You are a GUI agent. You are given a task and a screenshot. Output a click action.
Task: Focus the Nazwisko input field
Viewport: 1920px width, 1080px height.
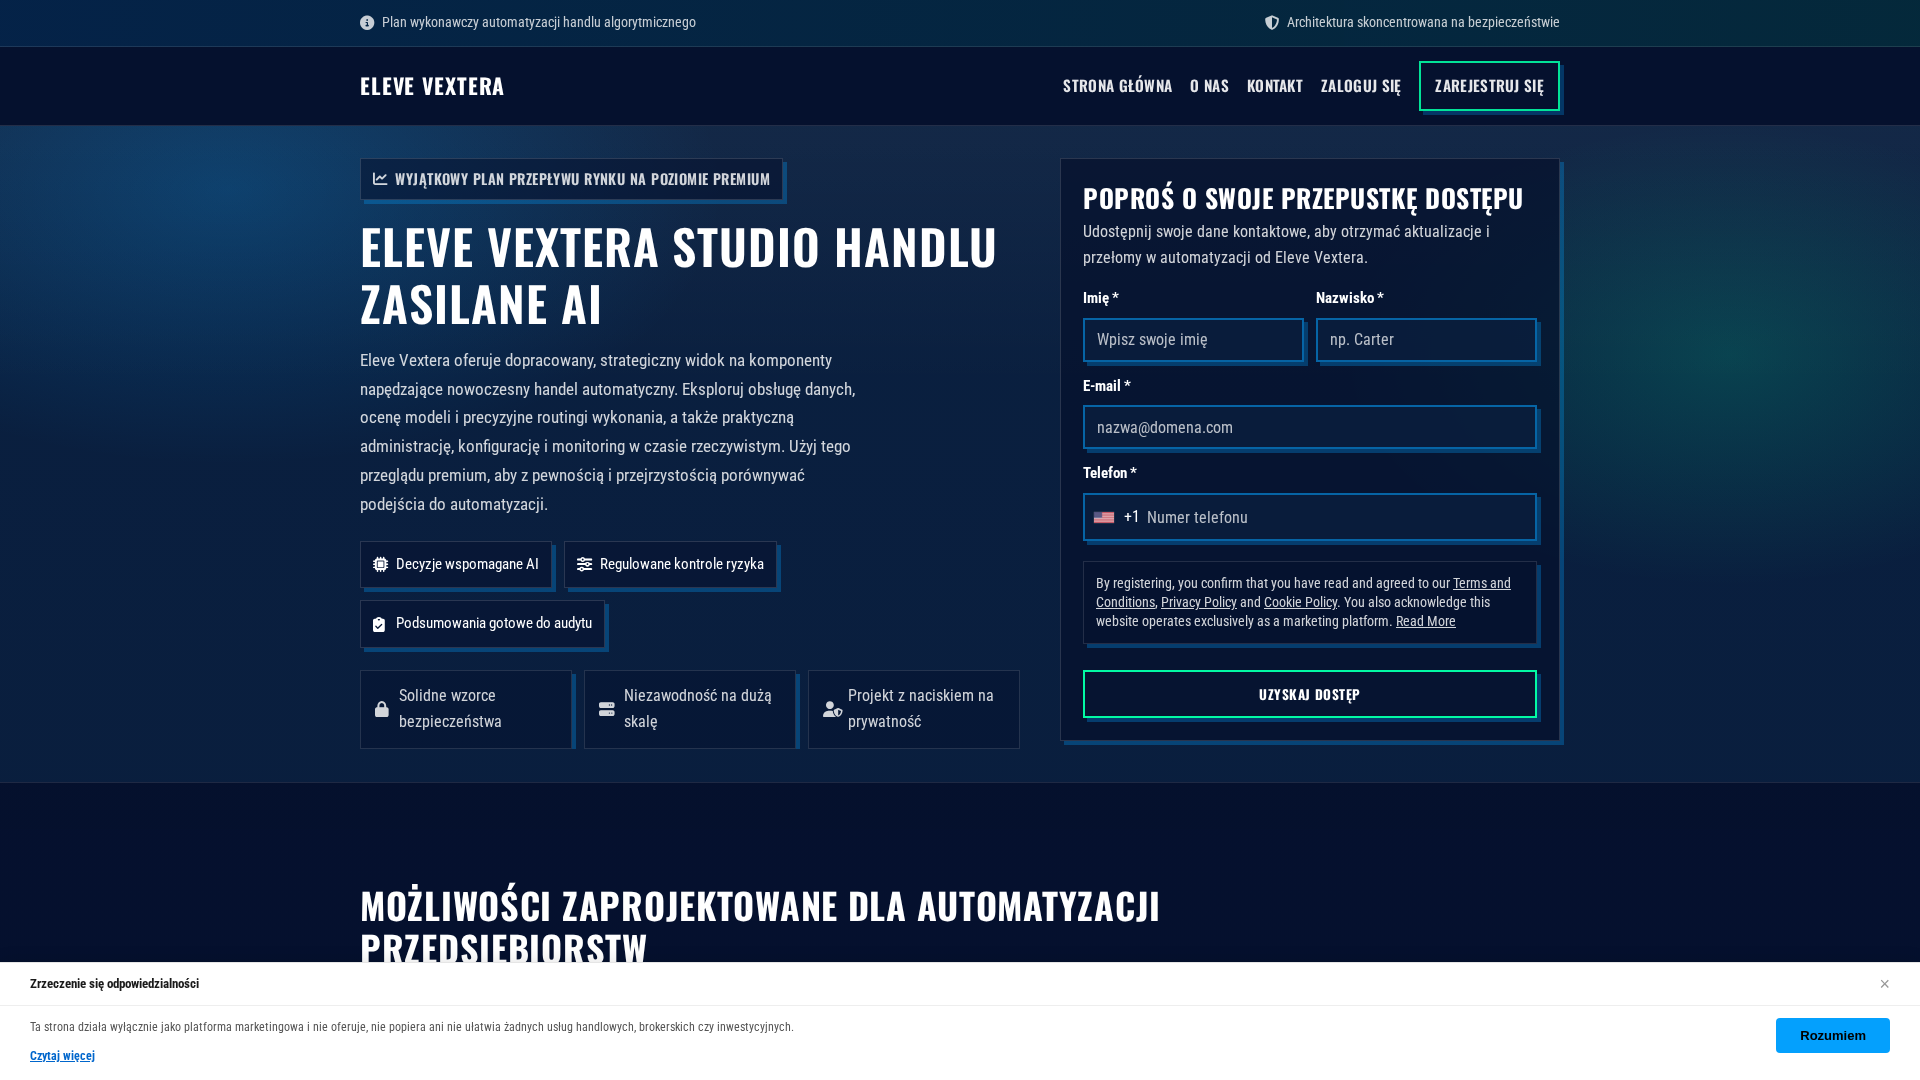pyautogui.click(x=1426, y=340)
